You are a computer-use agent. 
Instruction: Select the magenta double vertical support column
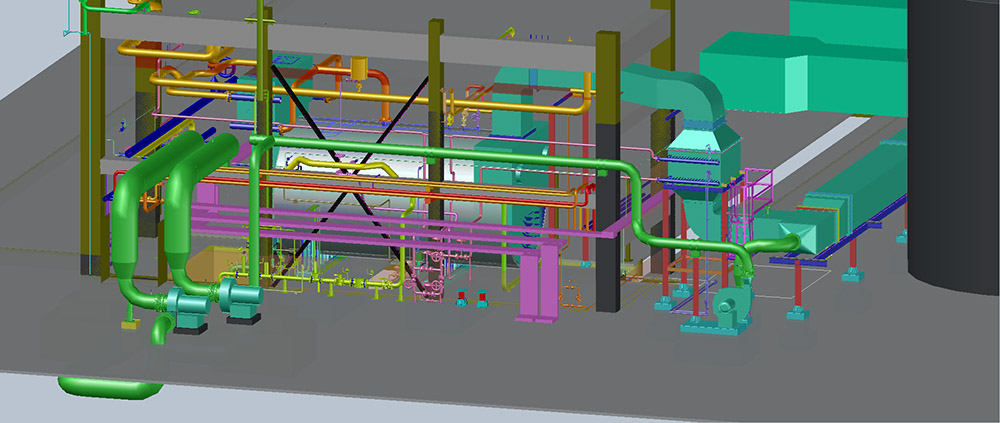point(540,281)
